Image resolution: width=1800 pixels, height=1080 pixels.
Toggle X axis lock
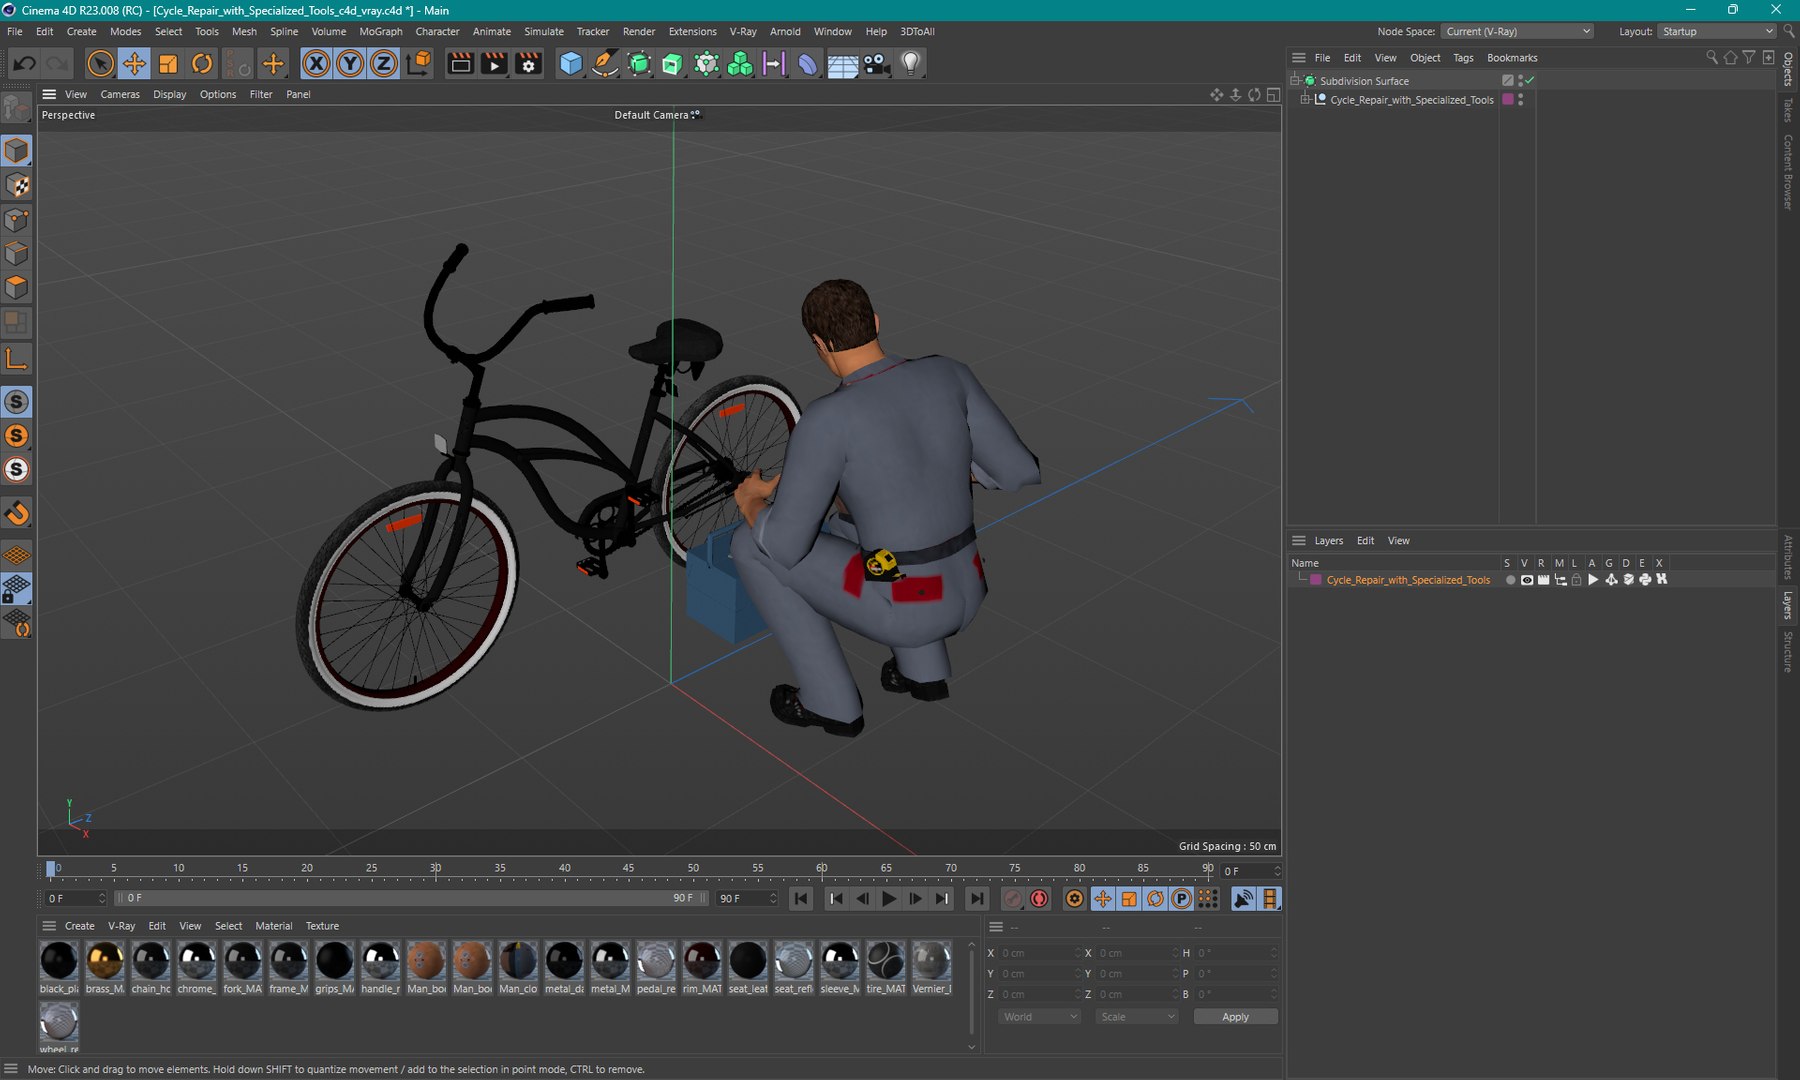[316, 63]
